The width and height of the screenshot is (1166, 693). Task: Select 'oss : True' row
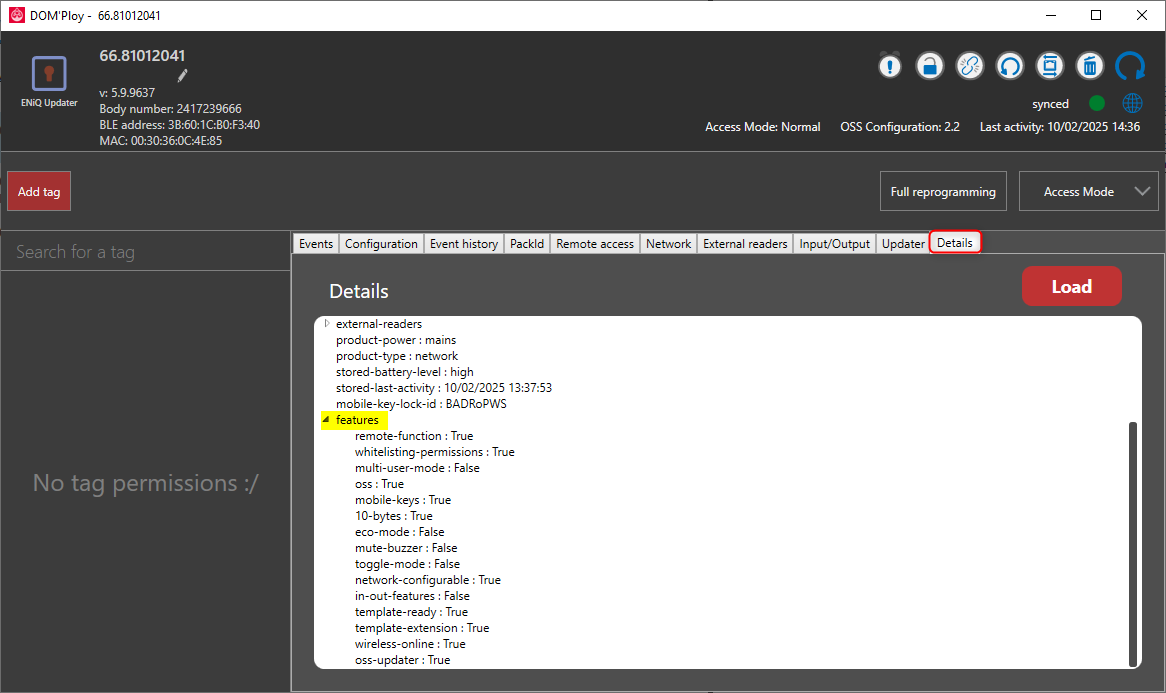tap(379, 484)
